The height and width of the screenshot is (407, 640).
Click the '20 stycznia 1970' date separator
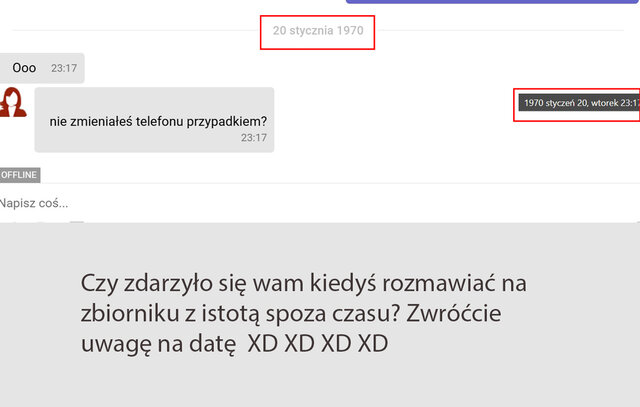[318, 31]
